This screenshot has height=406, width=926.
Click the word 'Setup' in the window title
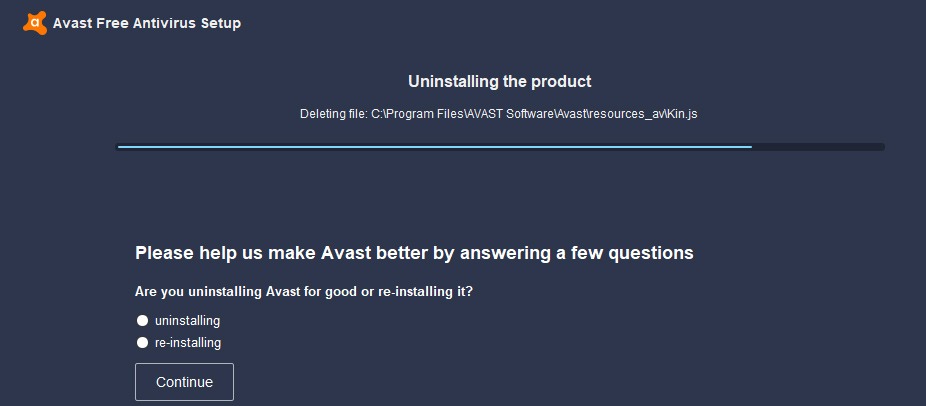click(220, 24)
